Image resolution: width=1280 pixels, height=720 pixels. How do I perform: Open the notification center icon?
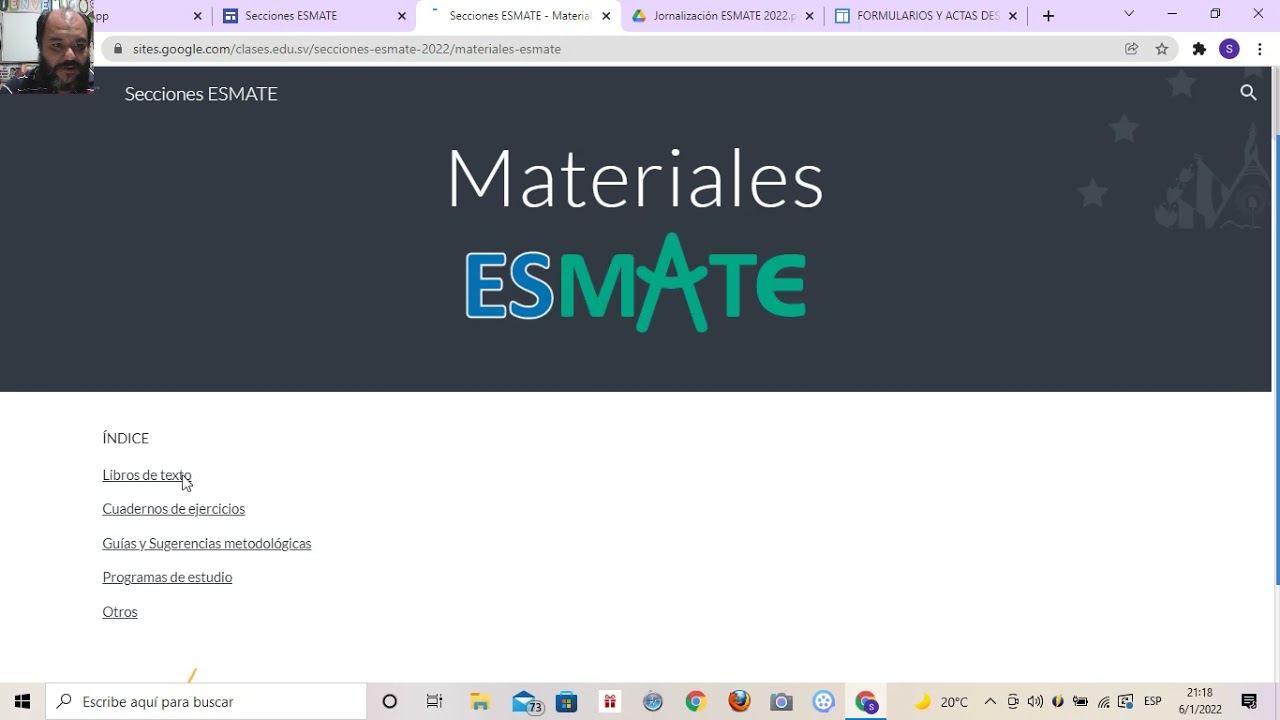(1249, 701)
